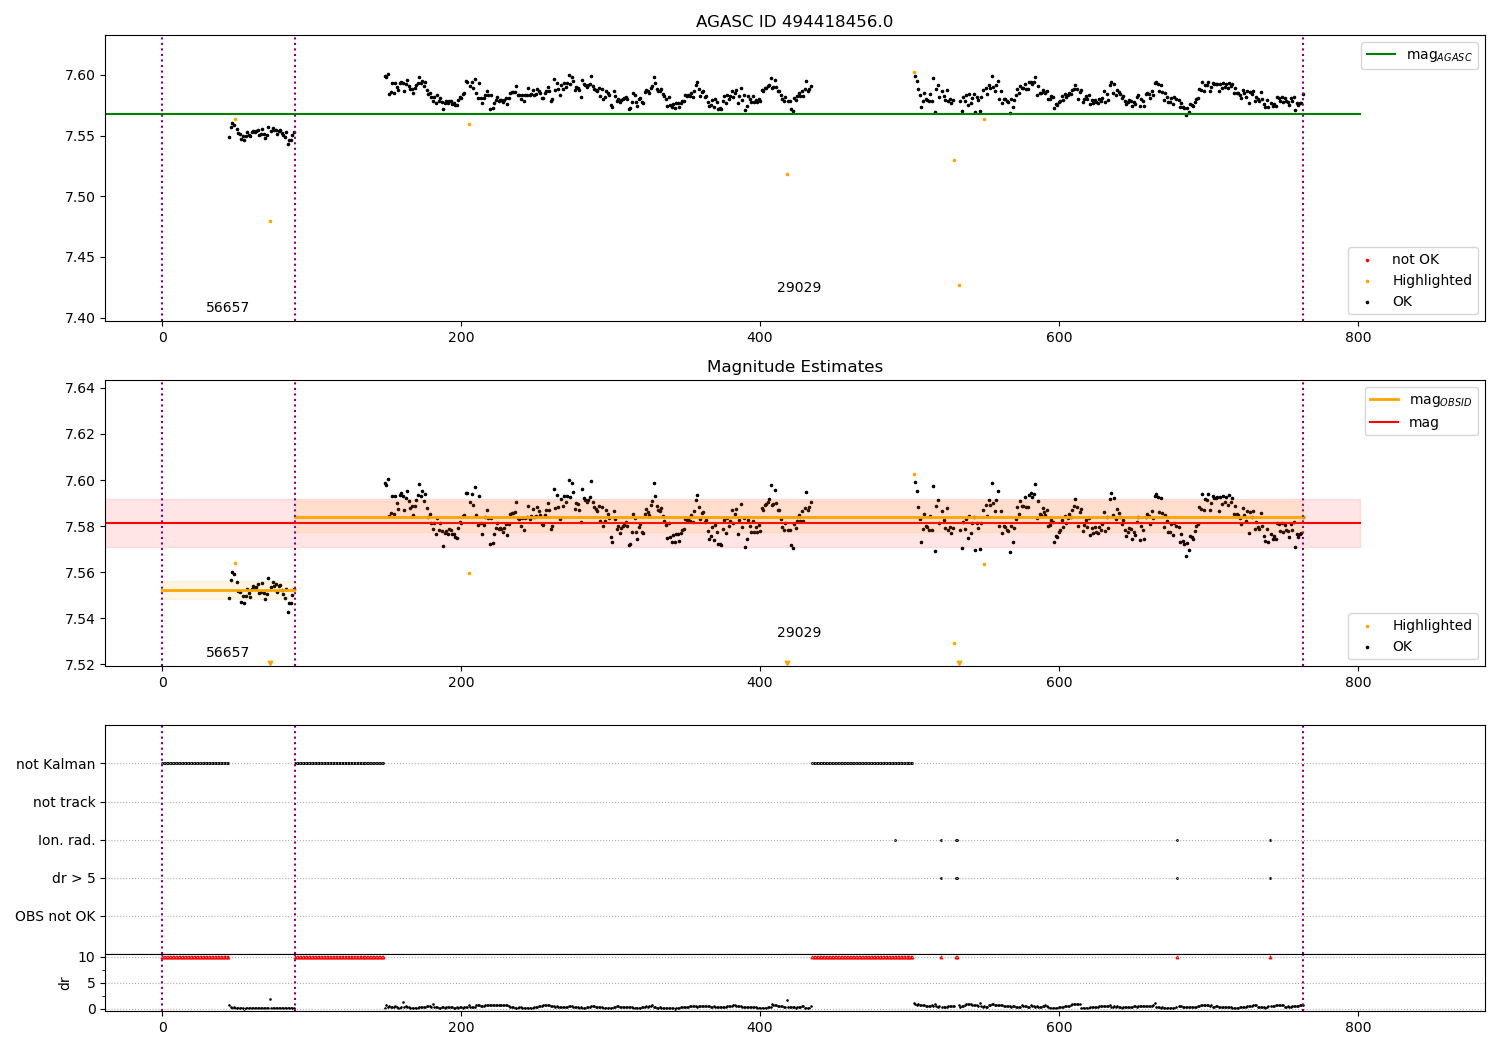Click the 'AGASC ID 494418456.0' plot title
Viewport: 1500px width, 1050px height.
click(x=794, y=22)
